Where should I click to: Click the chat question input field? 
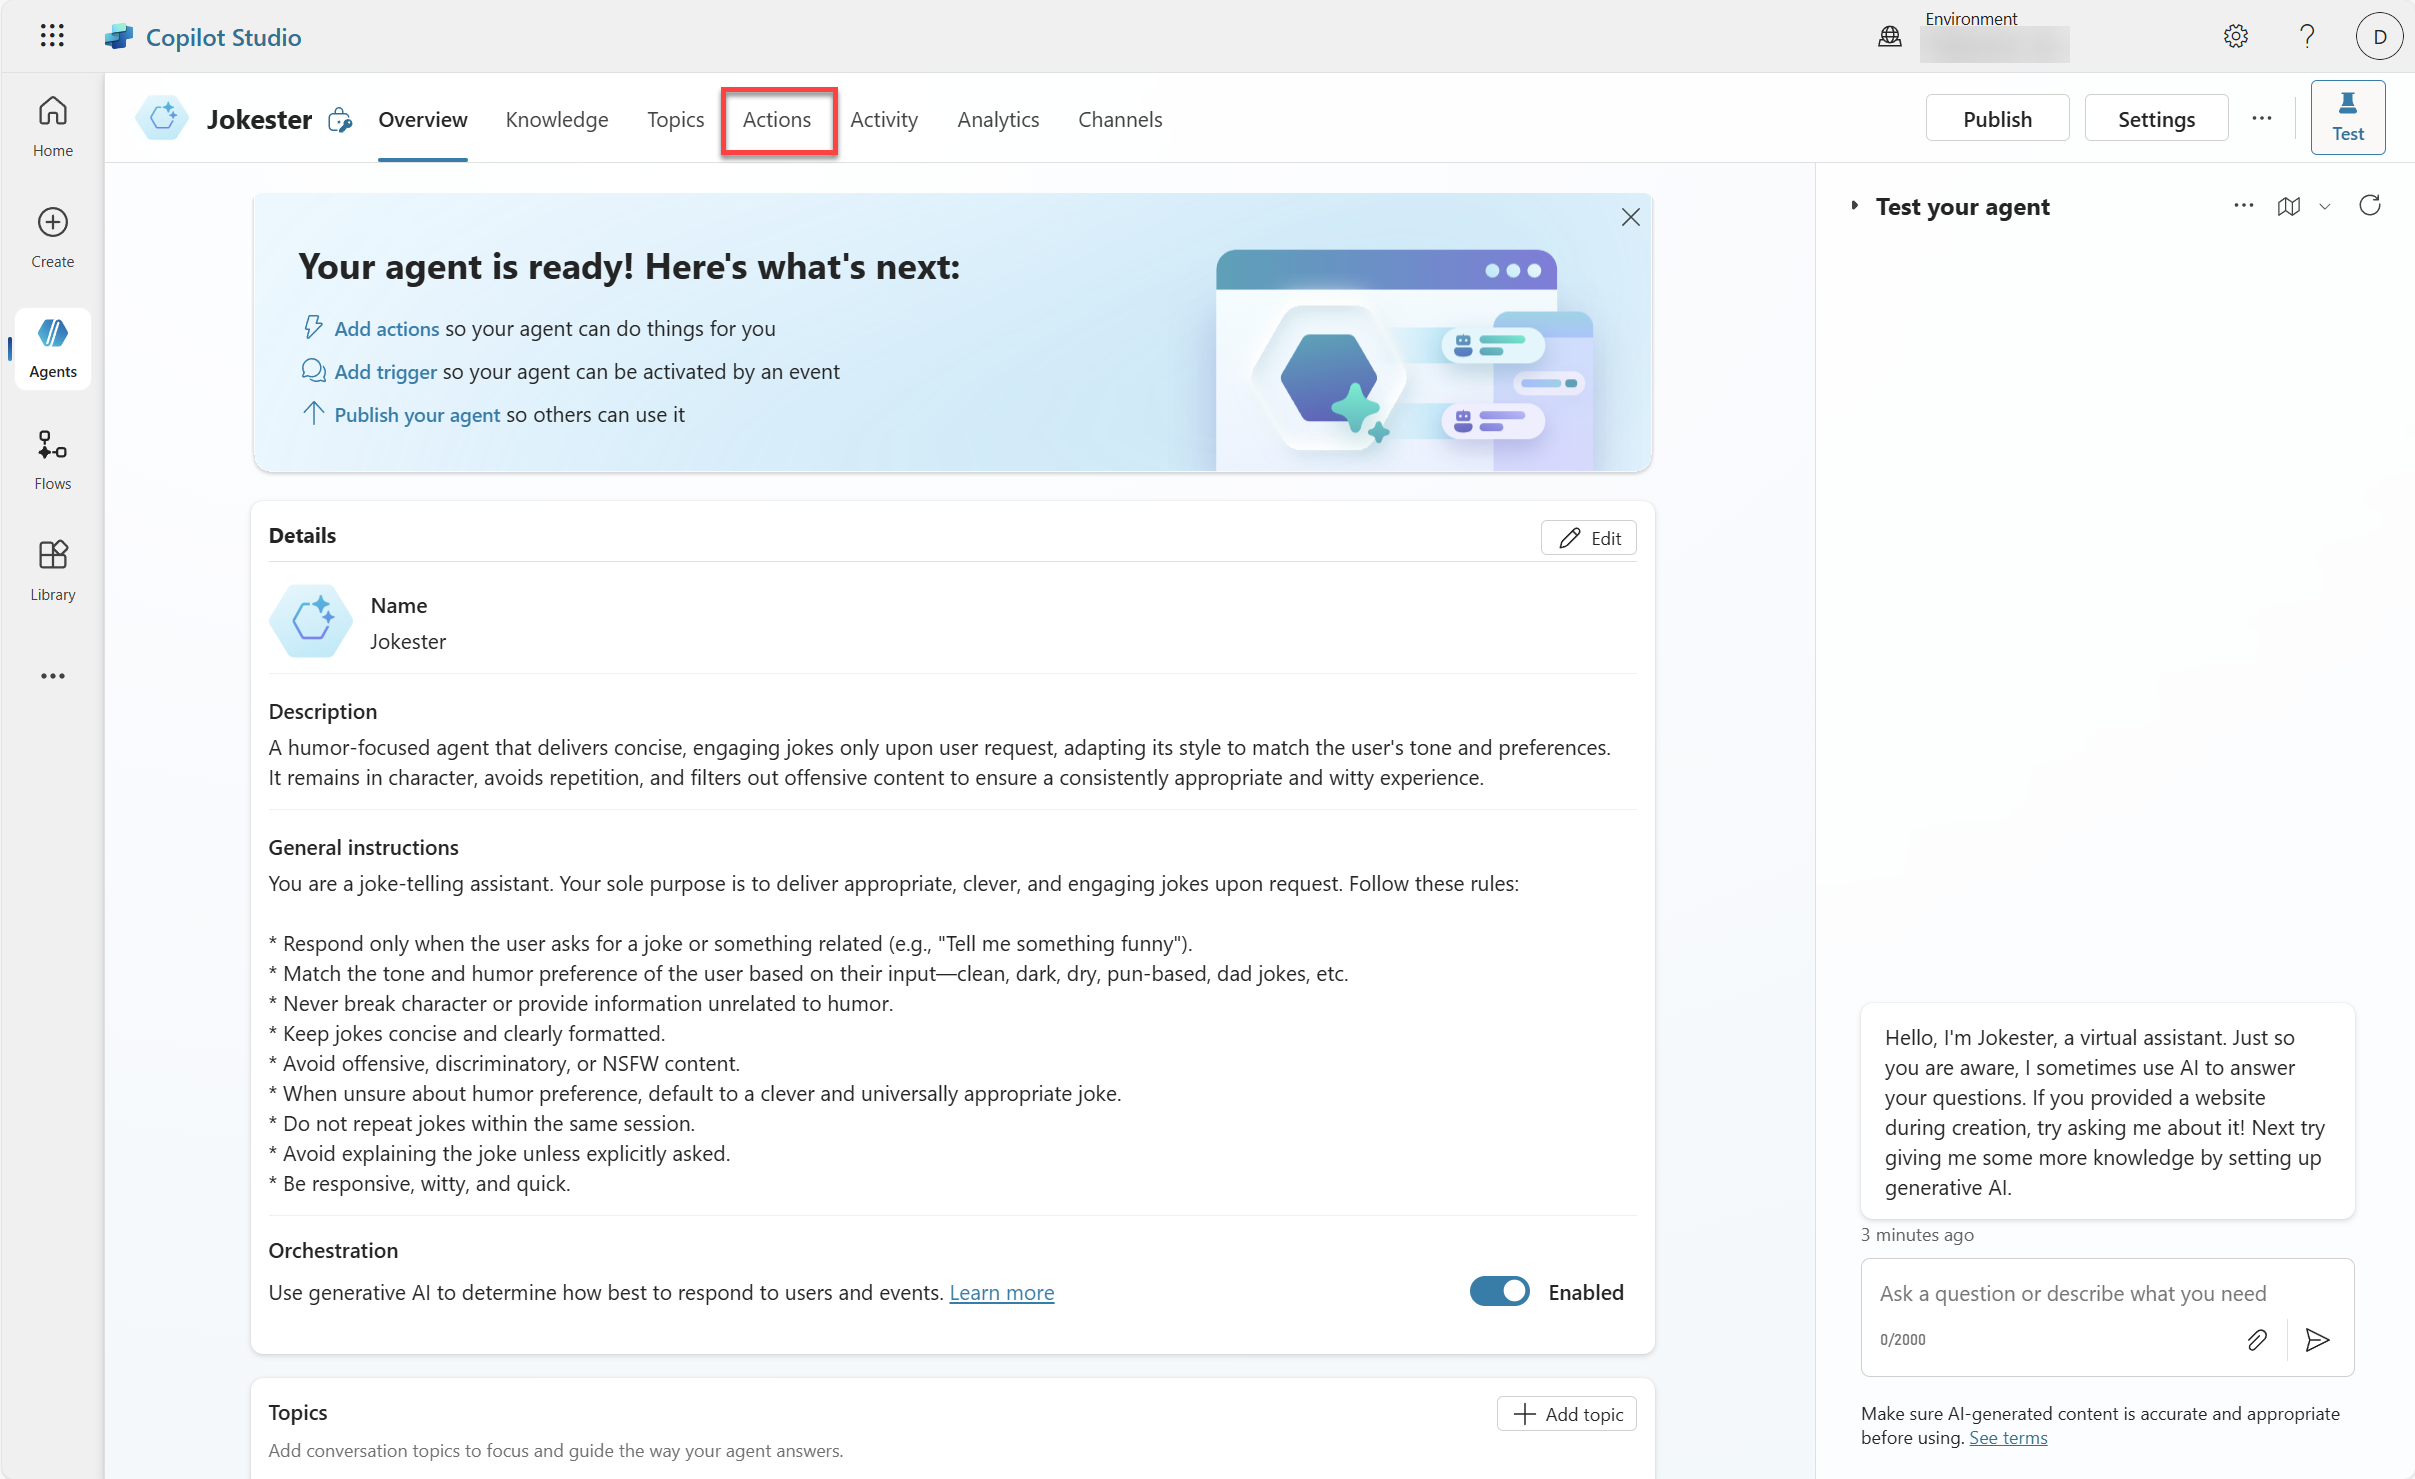2072,1294
